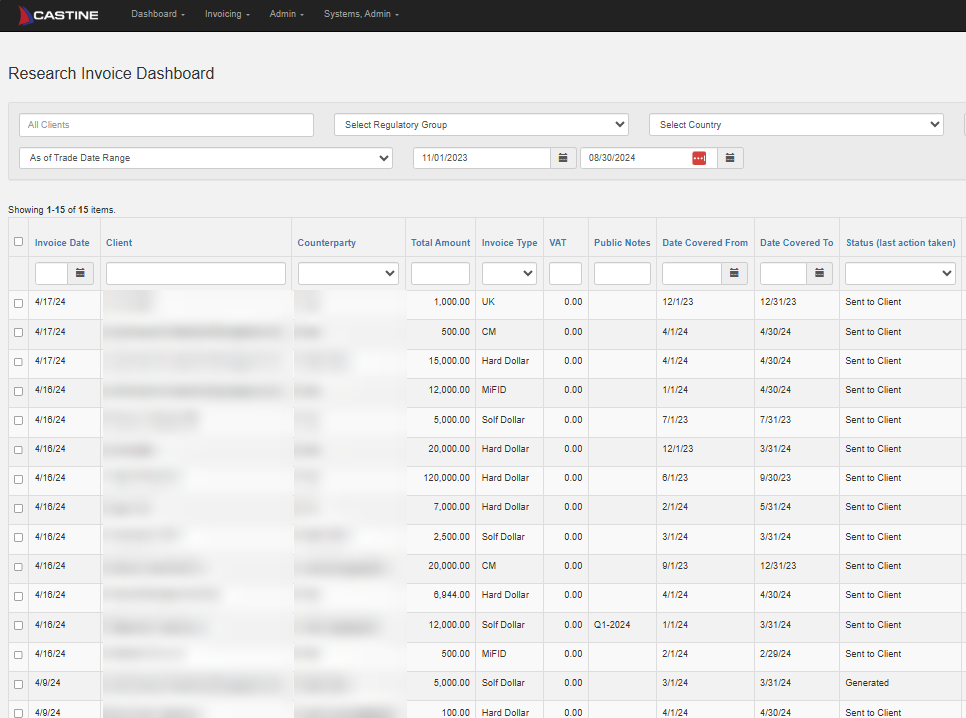
Task: Open the Date Covered To filter calendar
Action: [819, 273]
